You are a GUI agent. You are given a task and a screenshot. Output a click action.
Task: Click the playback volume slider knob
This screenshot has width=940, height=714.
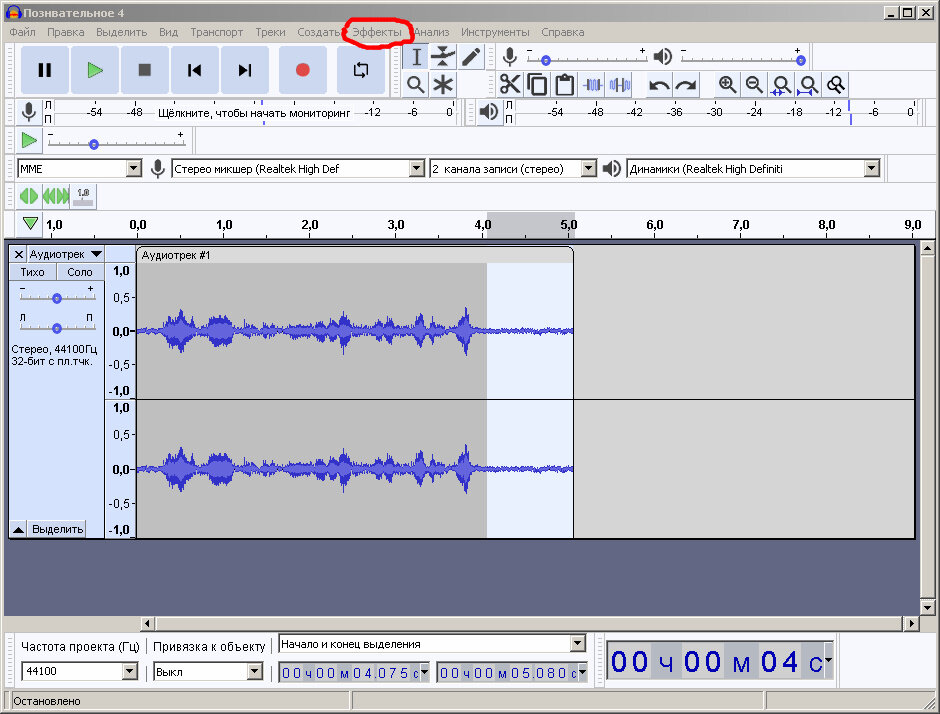coord(800,60)
